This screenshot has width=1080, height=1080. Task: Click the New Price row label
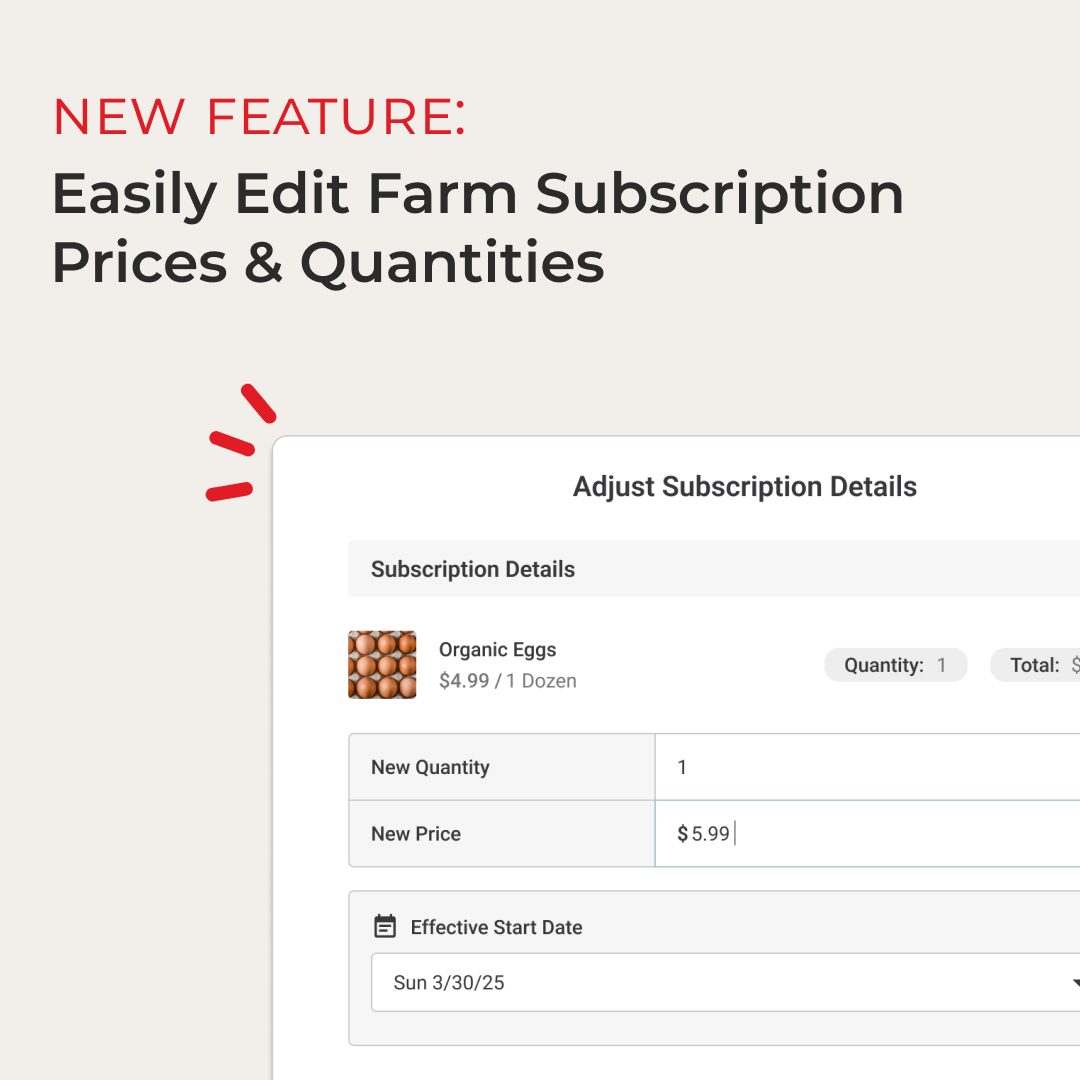coord(416,834)
